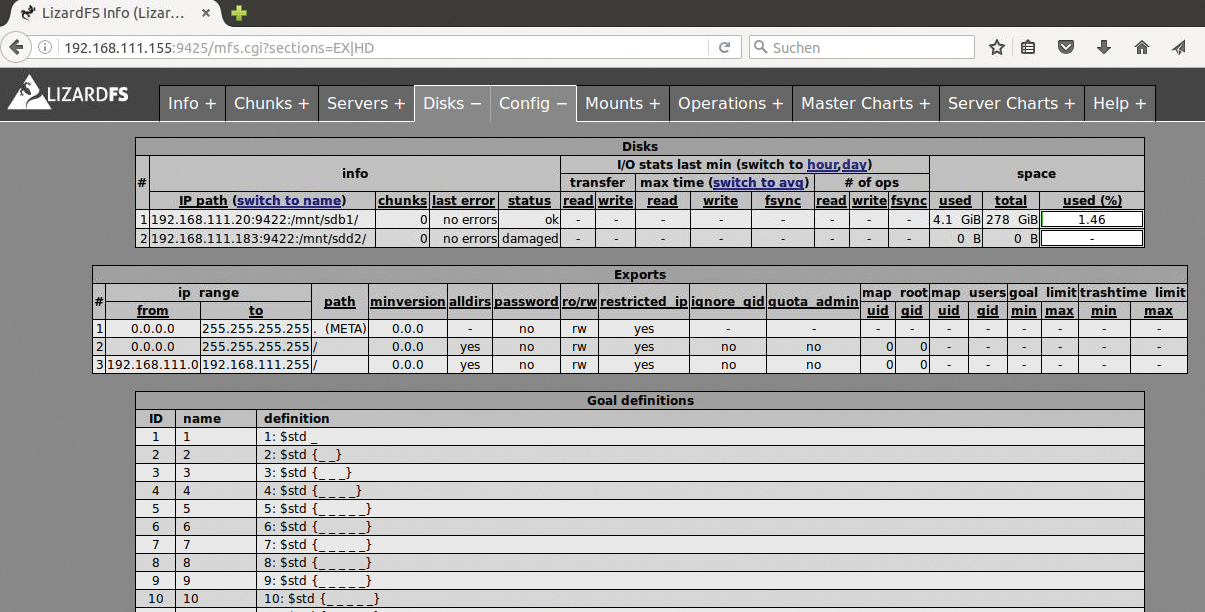This screenshot has height=612, width=1205.
Task: Click the 1.46 used percent bar
Action: pos(1092,219)
